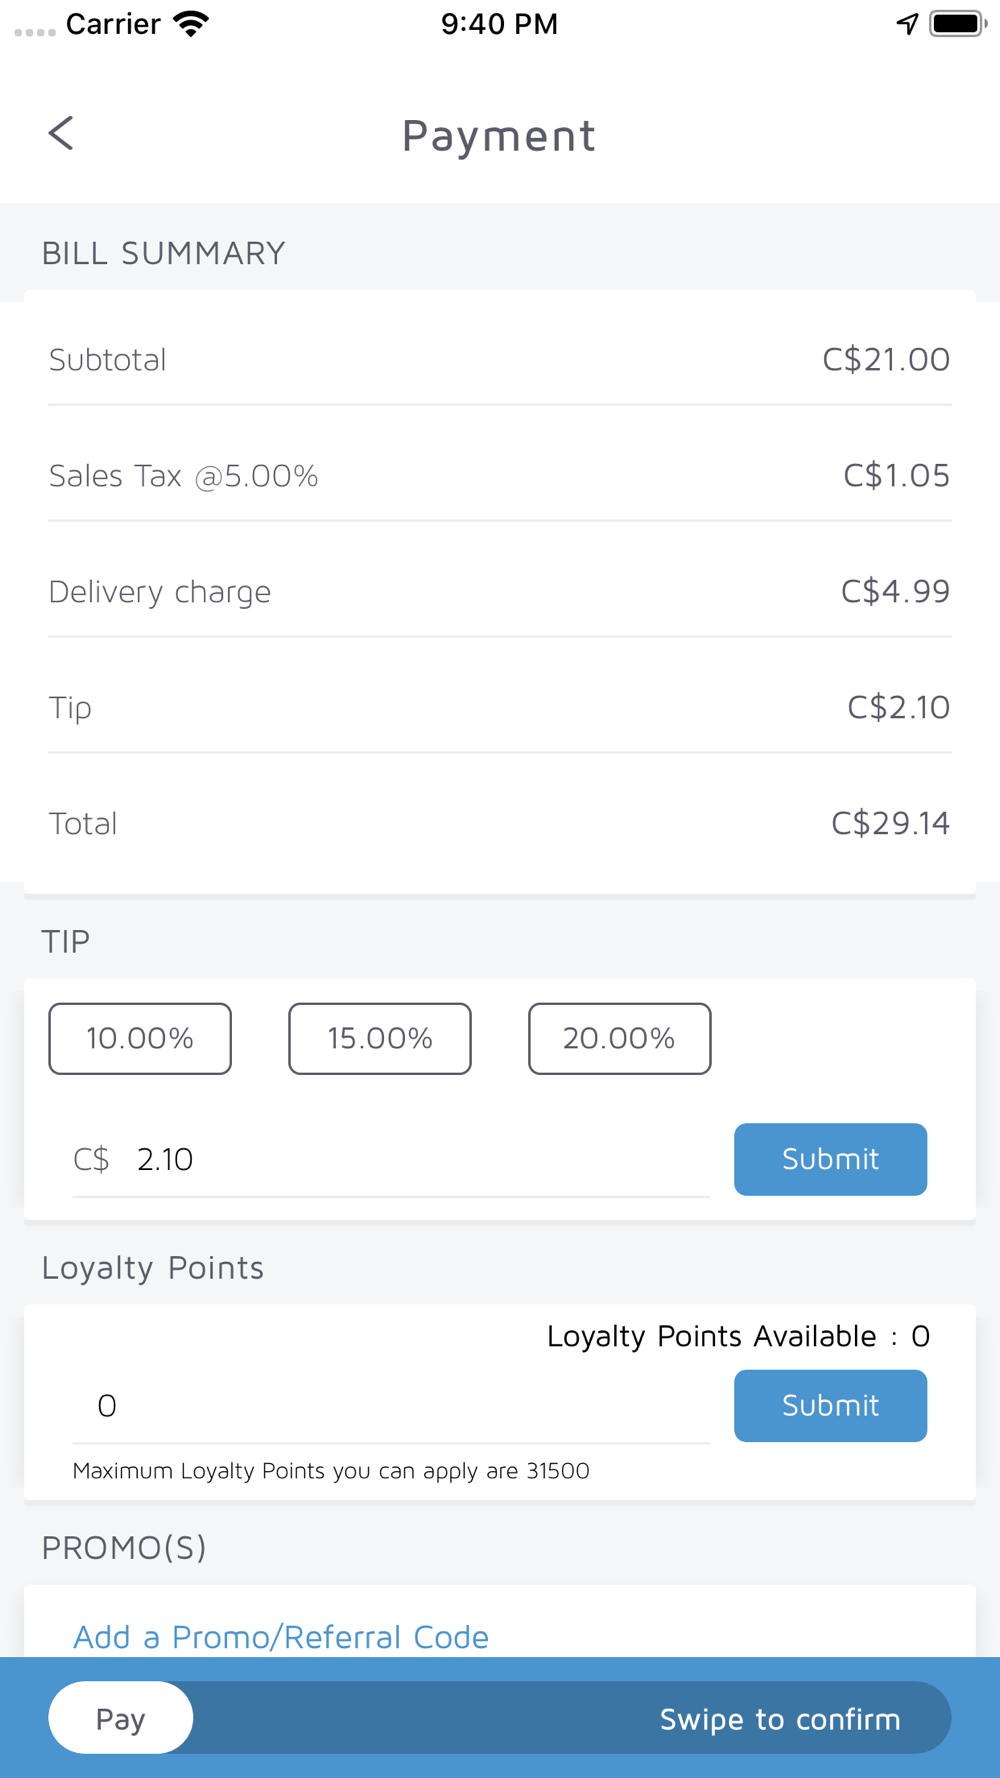
Task: Submit the loyalty points entry
Action: [830, 1405]
